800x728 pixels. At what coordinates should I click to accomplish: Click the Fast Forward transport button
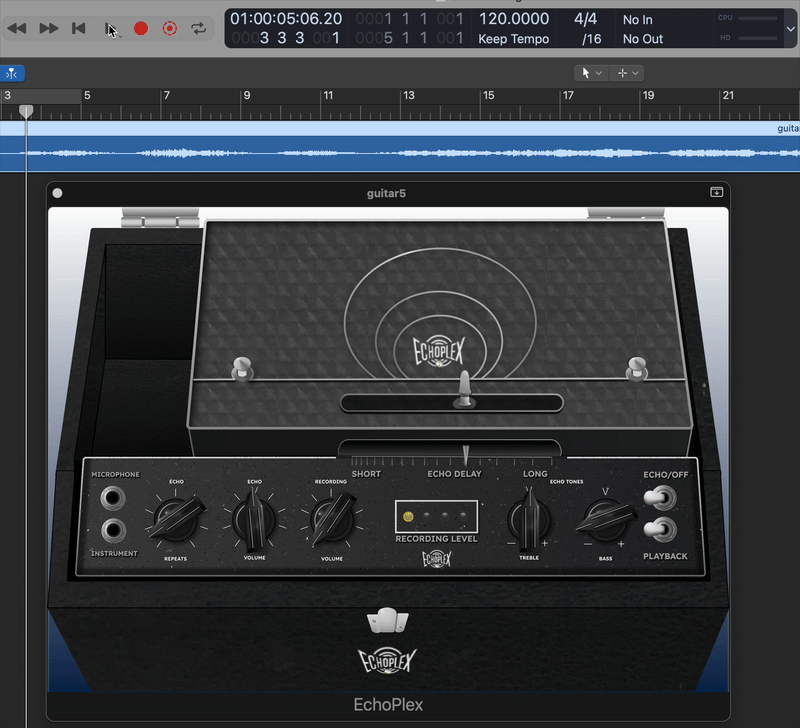pos(48,29)
